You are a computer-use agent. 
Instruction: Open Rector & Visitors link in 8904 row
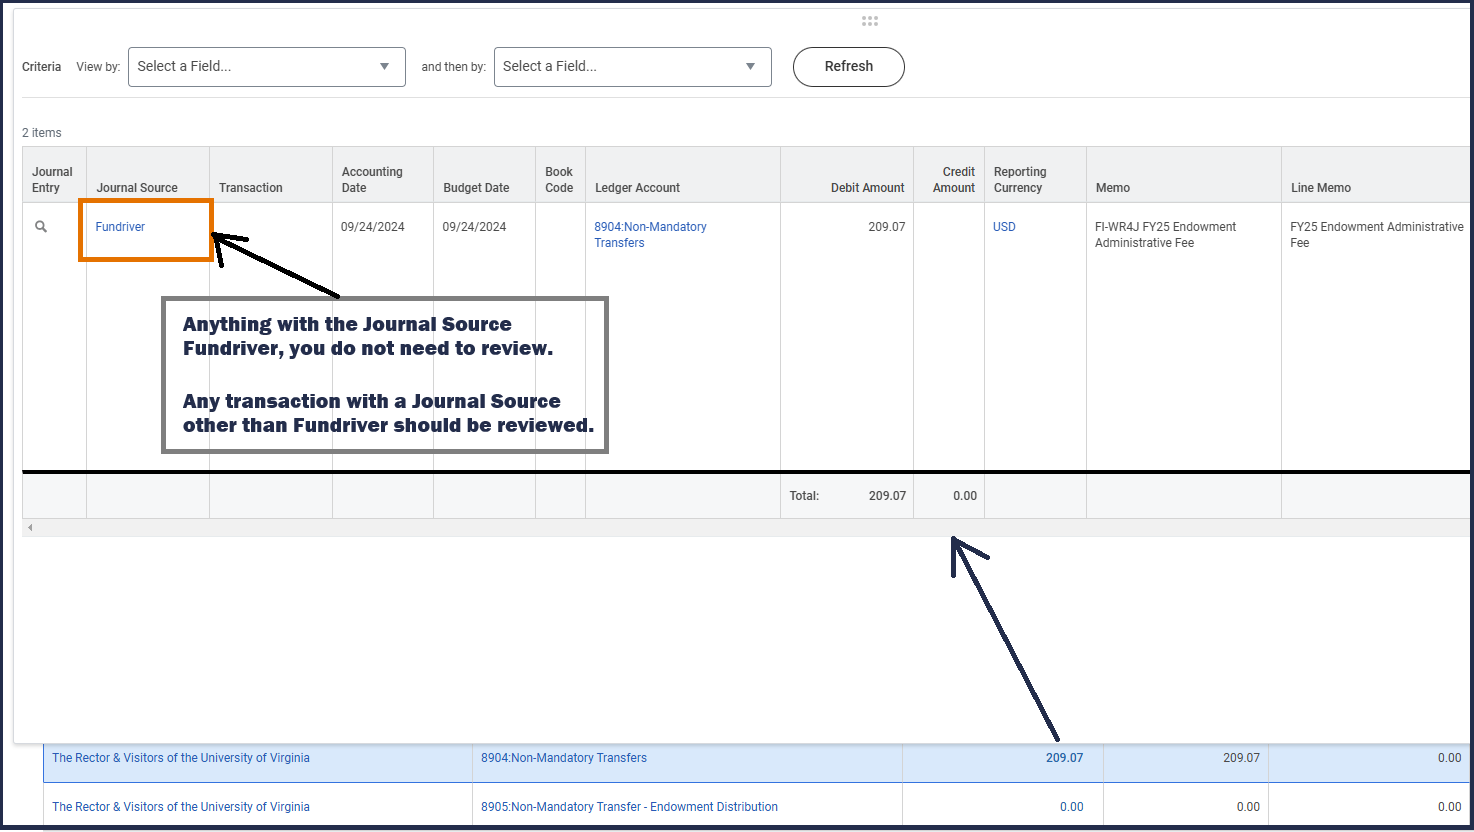[x=181, y=758]
